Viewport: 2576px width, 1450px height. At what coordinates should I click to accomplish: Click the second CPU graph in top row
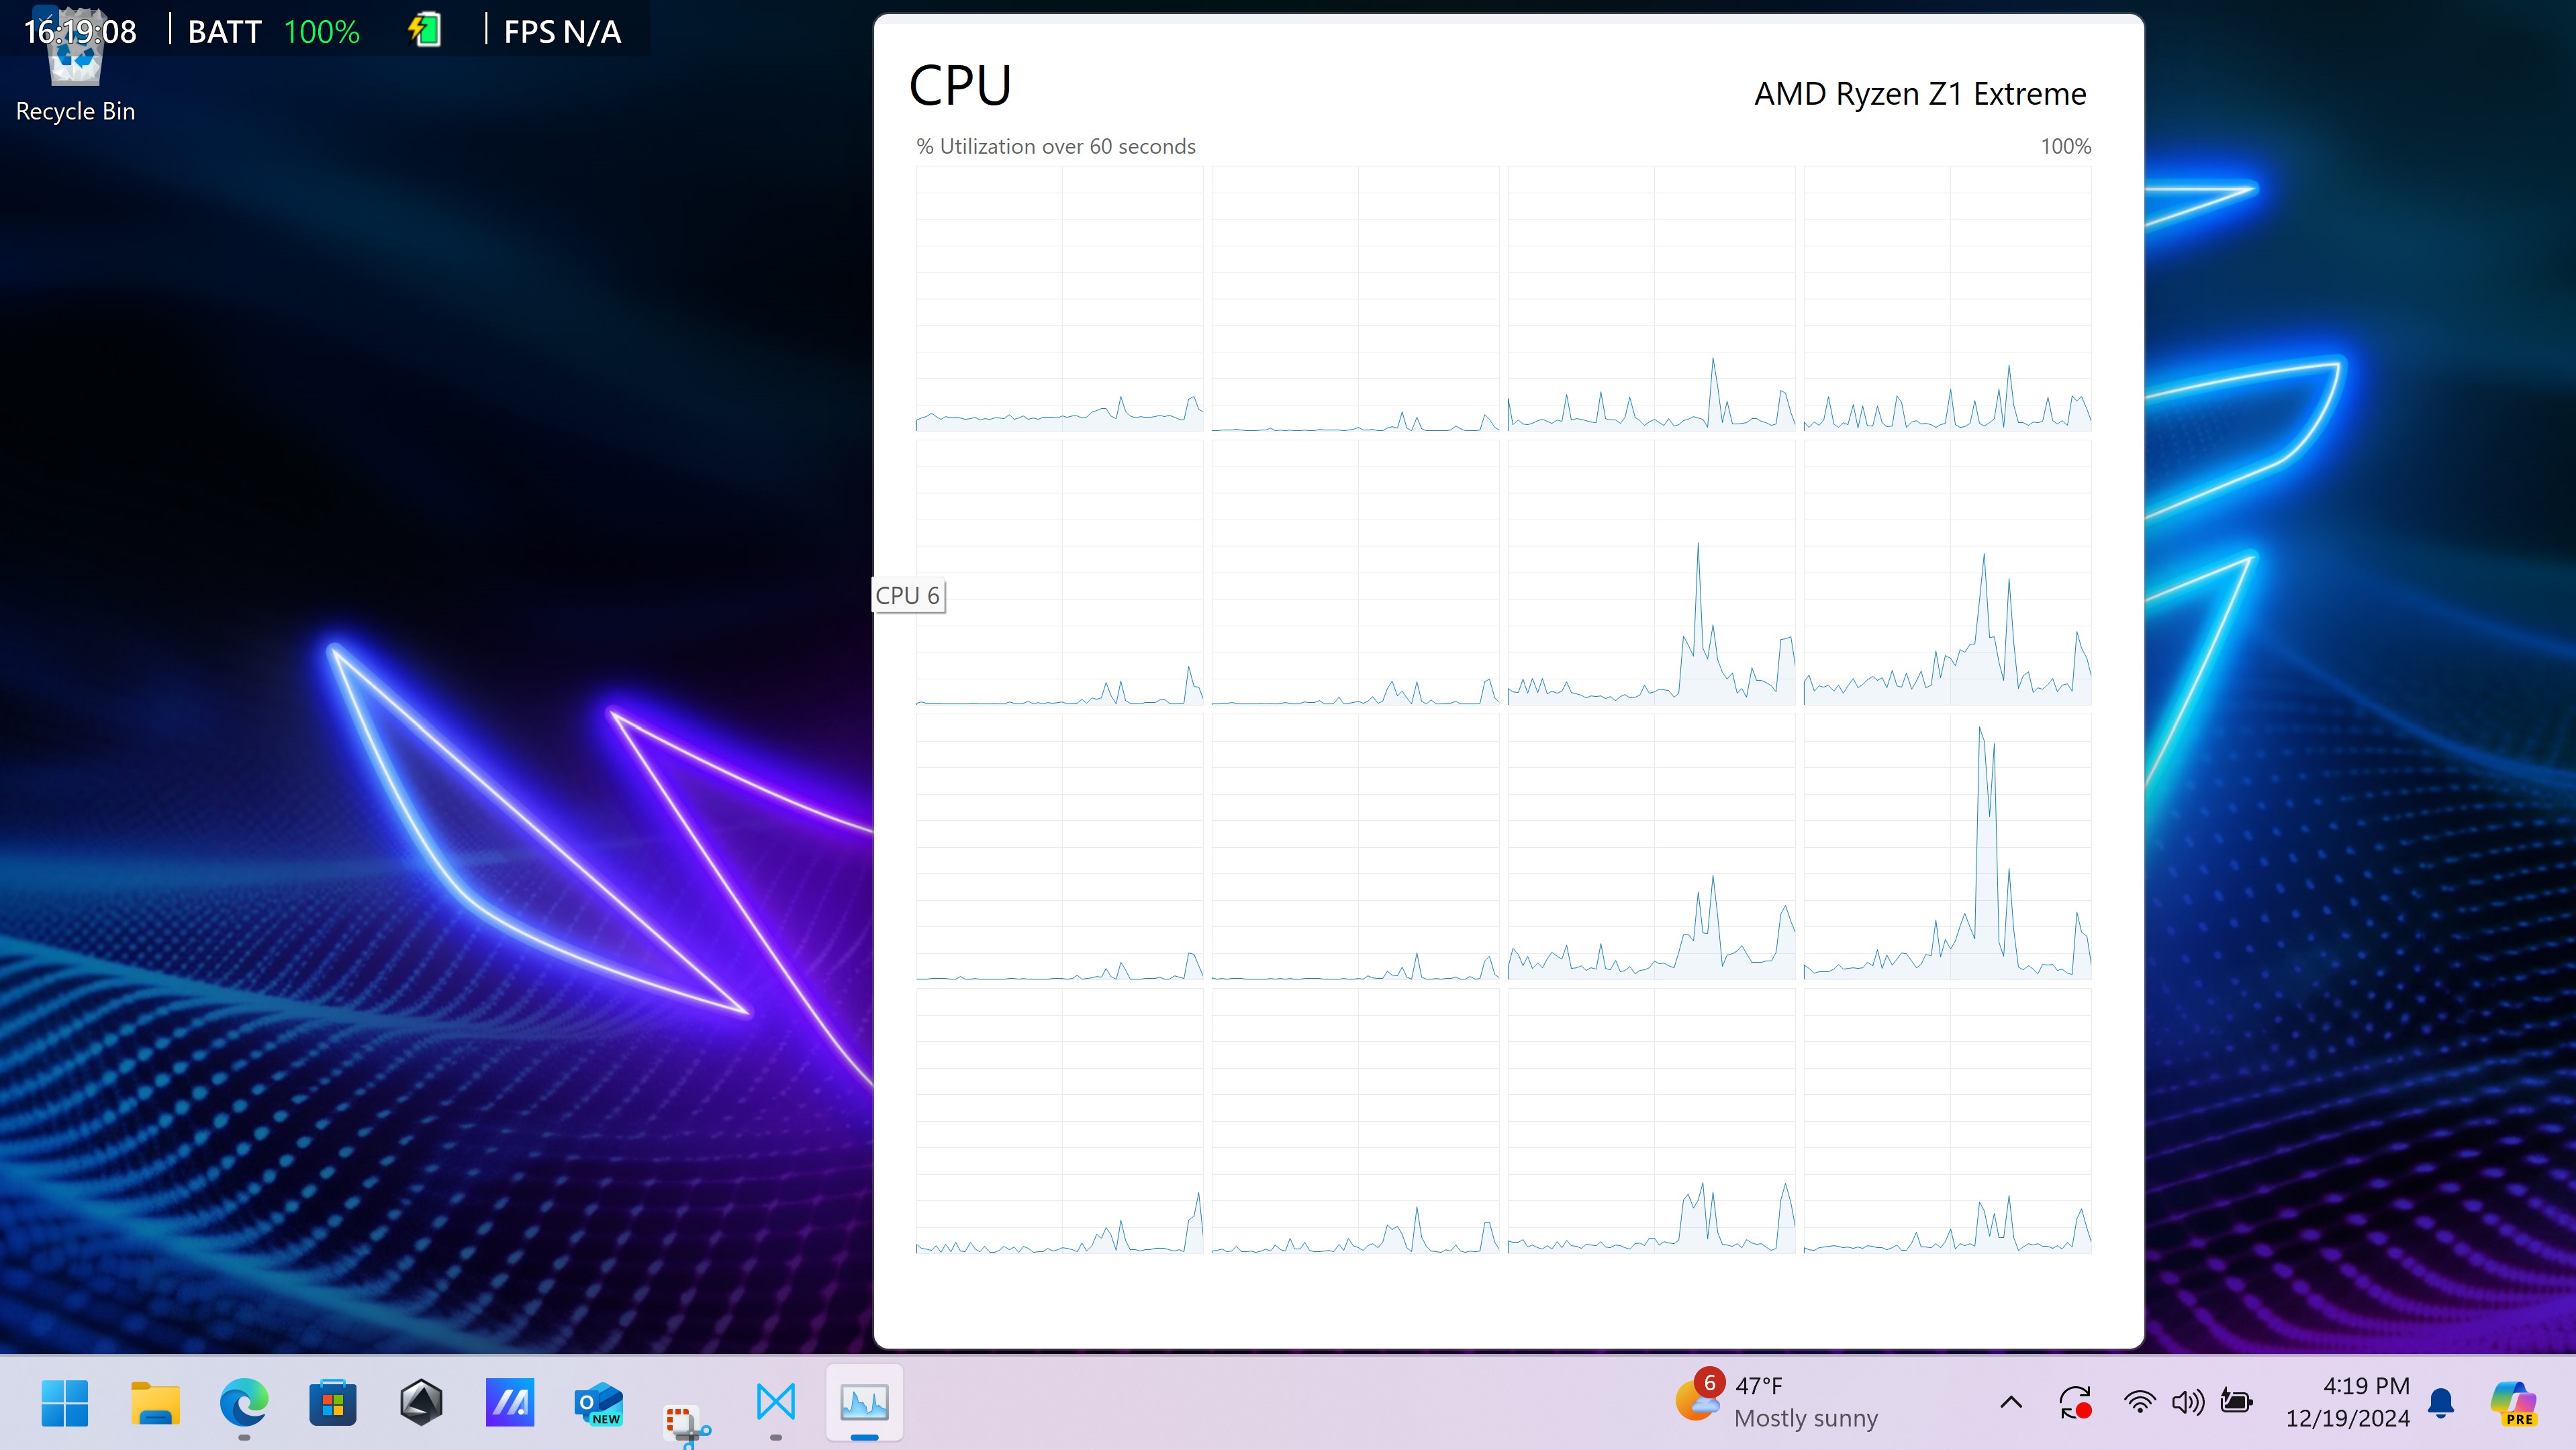pyautogui.click(x=1355, y=299)
